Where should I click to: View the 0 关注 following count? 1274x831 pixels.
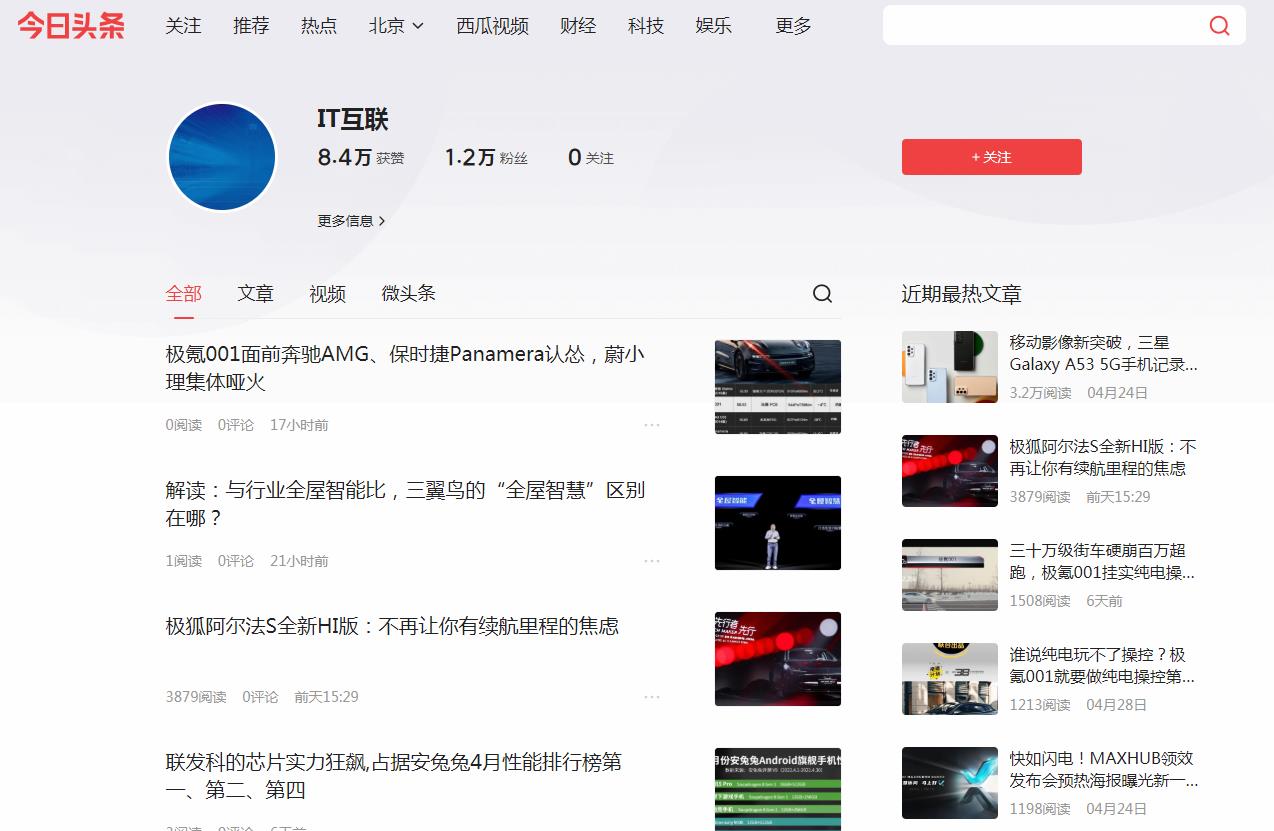click(591, 157)
